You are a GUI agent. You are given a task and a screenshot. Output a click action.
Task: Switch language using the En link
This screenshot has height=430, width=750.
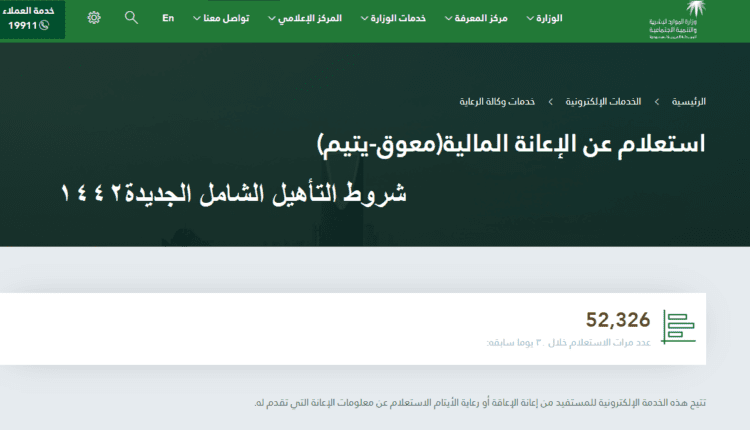pos(168,18)
